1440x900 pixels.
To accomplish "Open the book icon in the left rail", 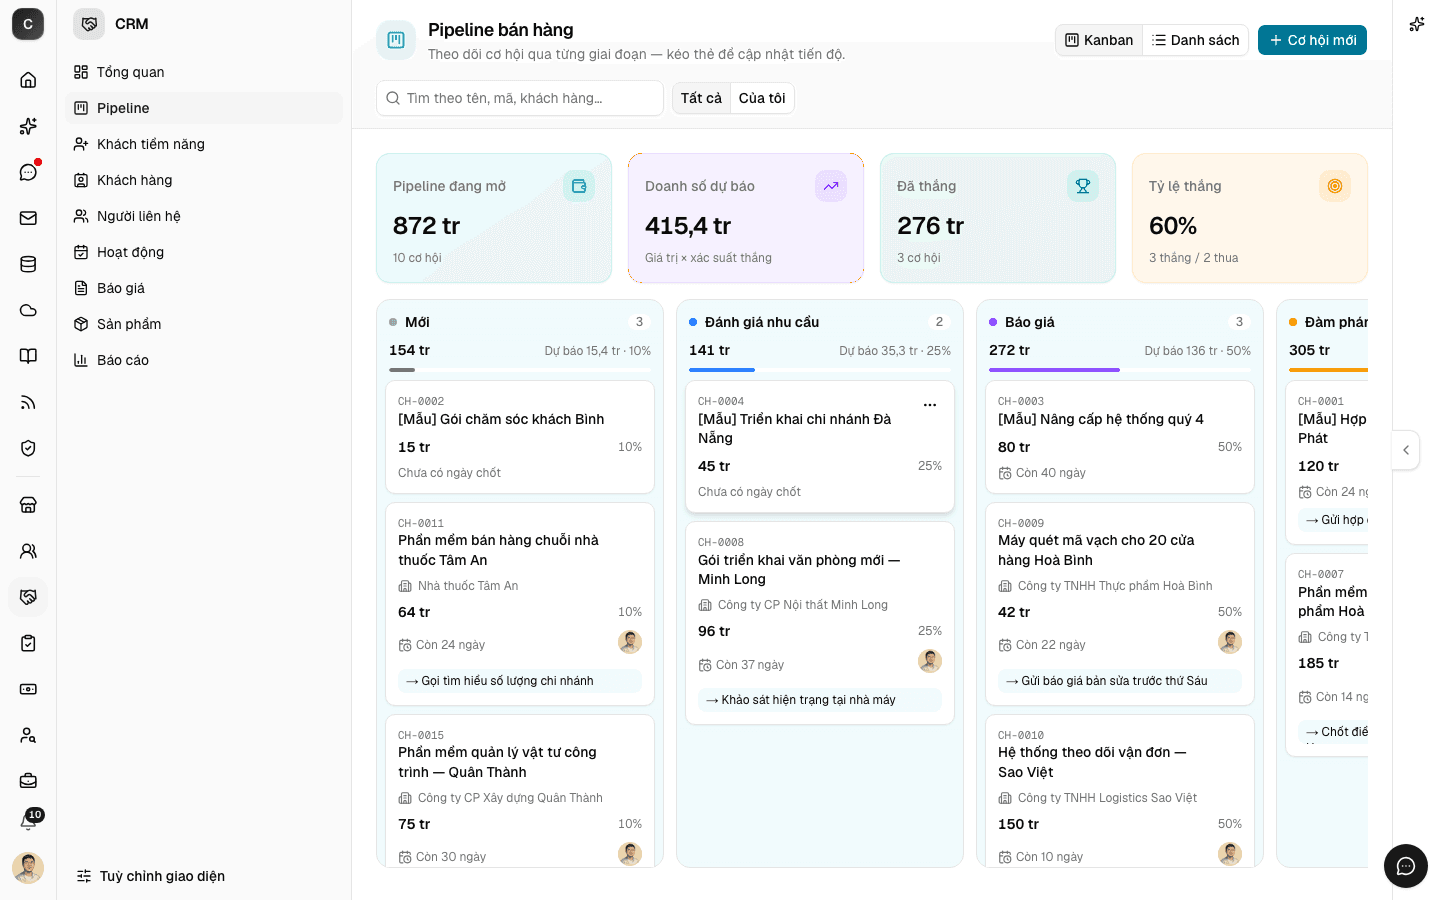I will 28,356.
